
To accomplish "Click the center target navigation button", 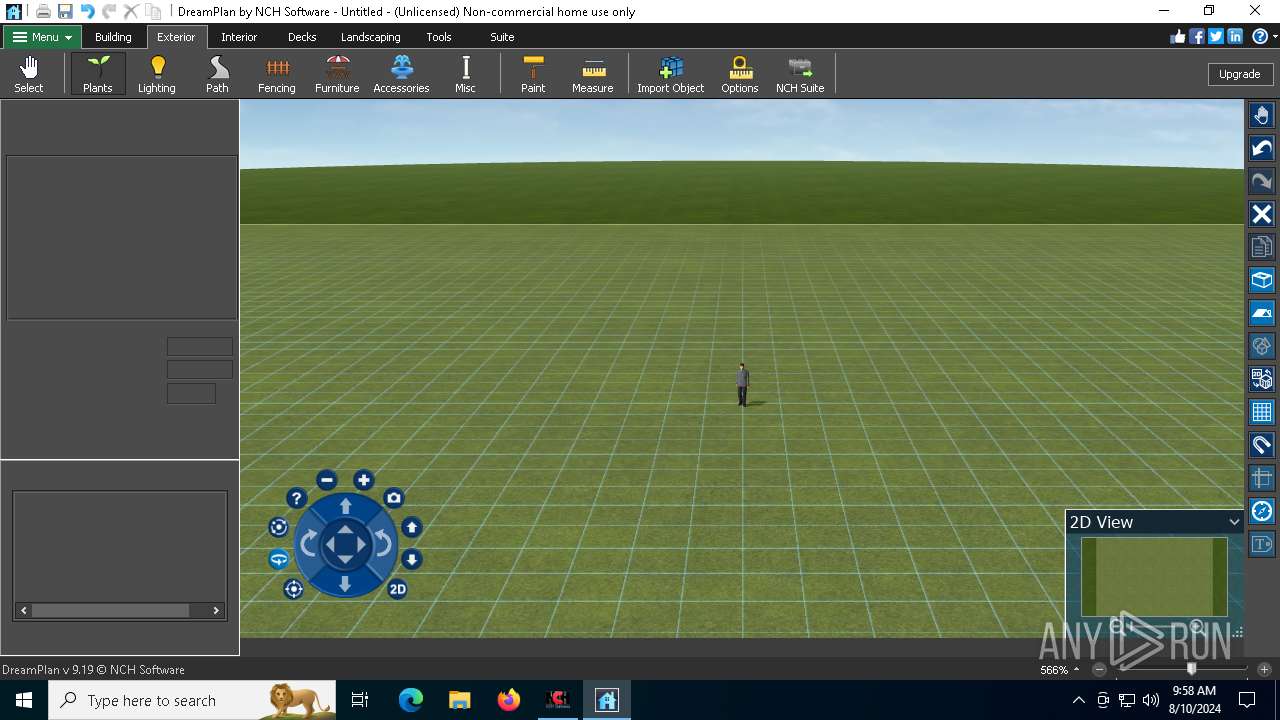I will (293, 589).
